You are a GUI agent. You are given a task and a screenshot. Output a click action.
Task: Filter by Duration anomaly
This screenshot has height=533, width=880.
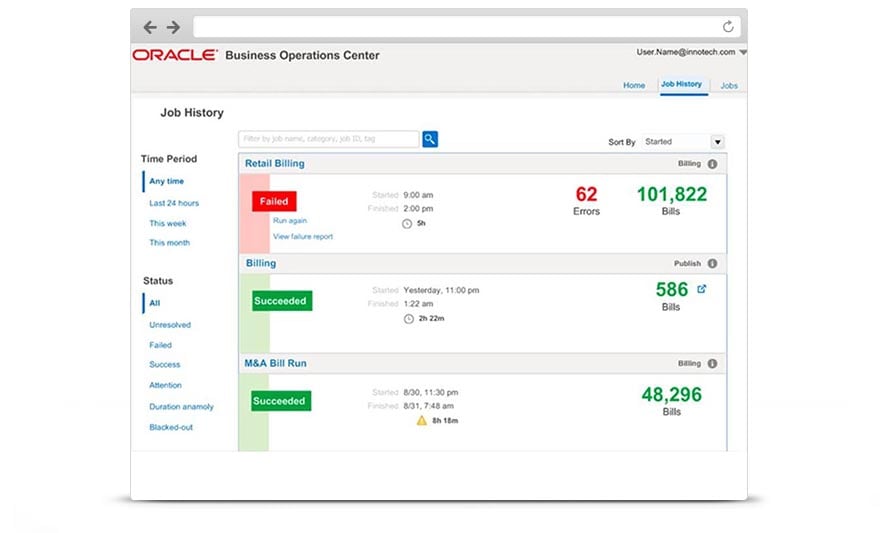click(x=181, y=407)
